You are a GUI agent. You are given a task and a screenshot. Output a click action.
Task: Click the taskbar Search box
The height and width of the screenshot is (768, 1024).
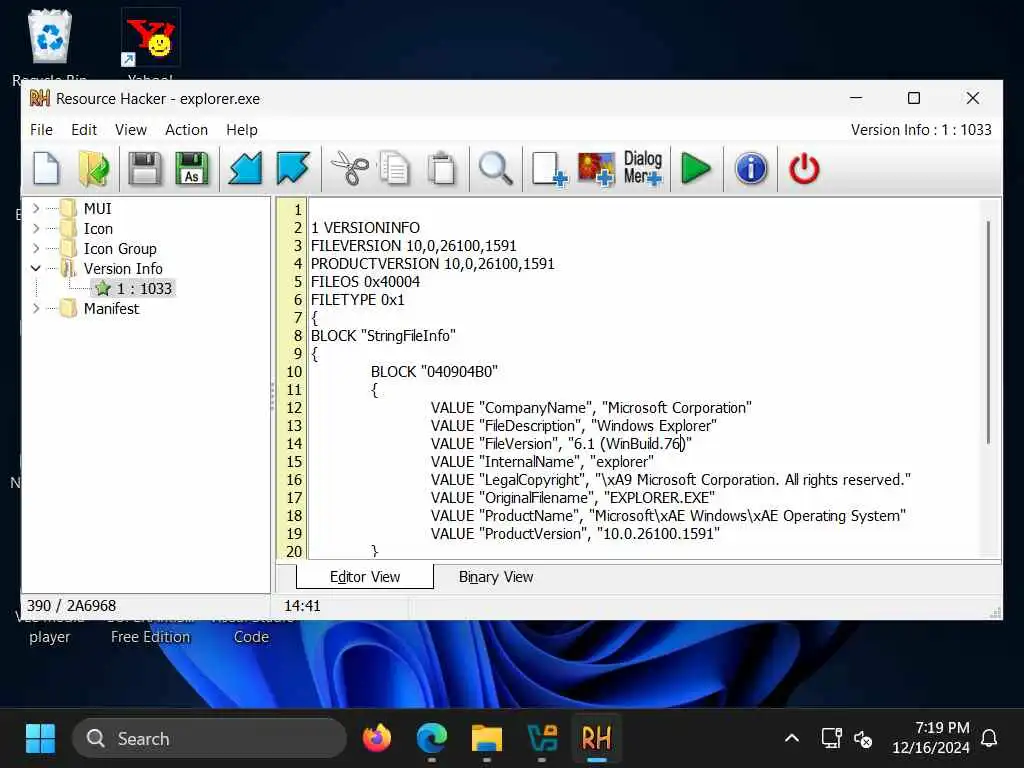tap(209, 739)
